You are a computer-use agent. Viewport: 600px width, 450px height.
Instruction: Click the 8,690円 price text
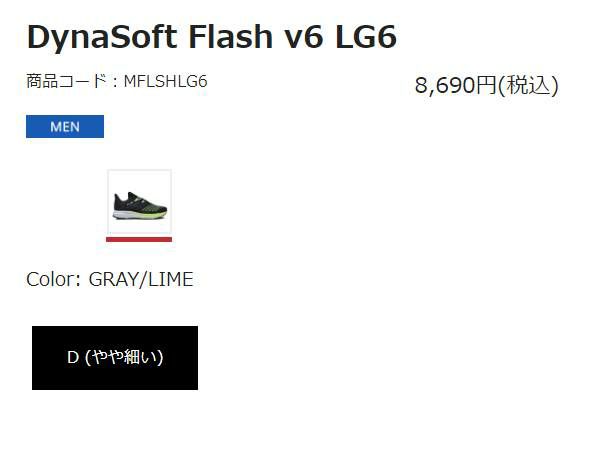455,85
